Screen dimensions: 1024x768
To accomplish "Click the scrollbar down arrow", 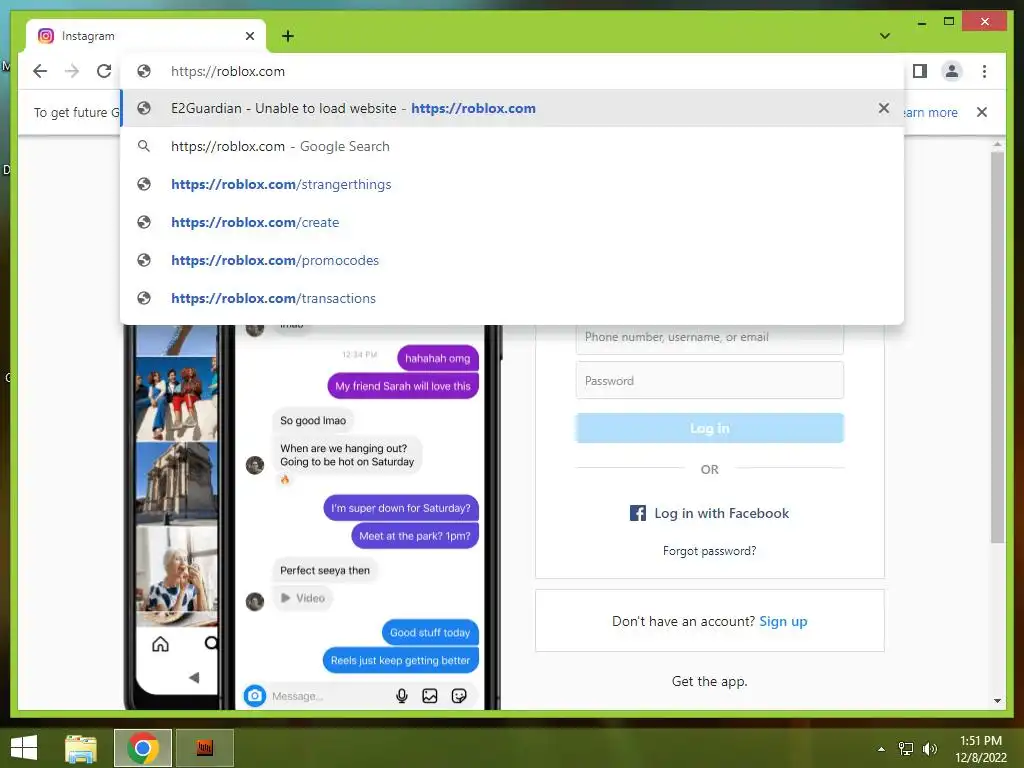I will [x=997, y=701].
